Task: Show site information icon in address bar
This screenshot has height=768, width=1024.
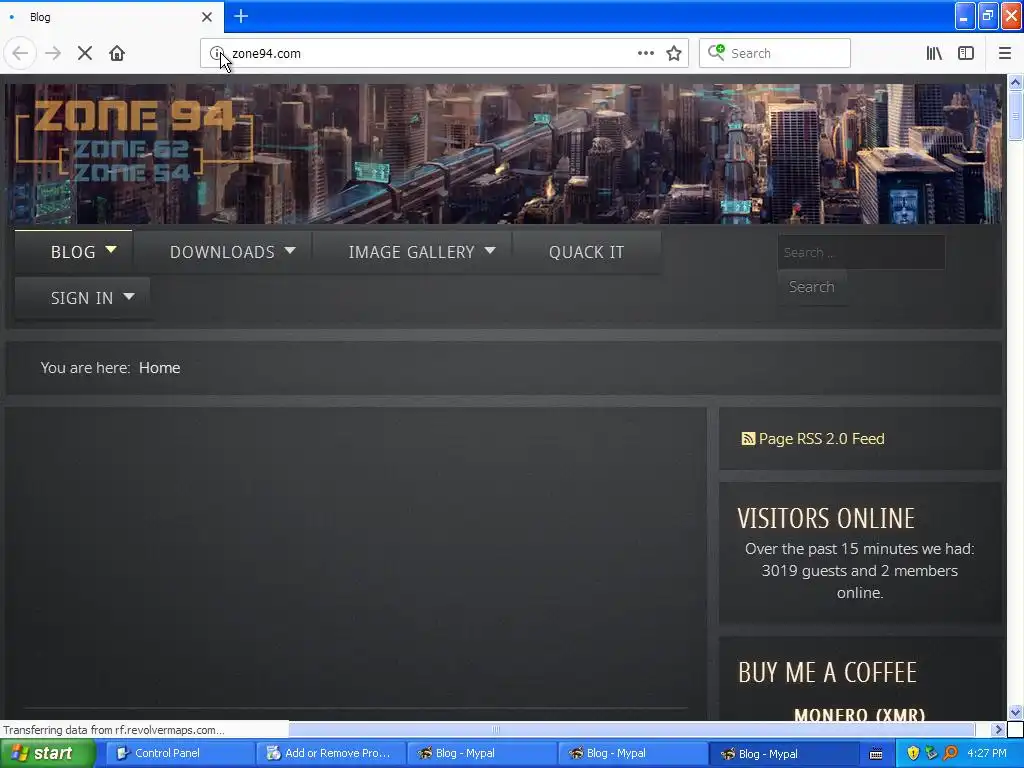Action: [x=217, y=53]
